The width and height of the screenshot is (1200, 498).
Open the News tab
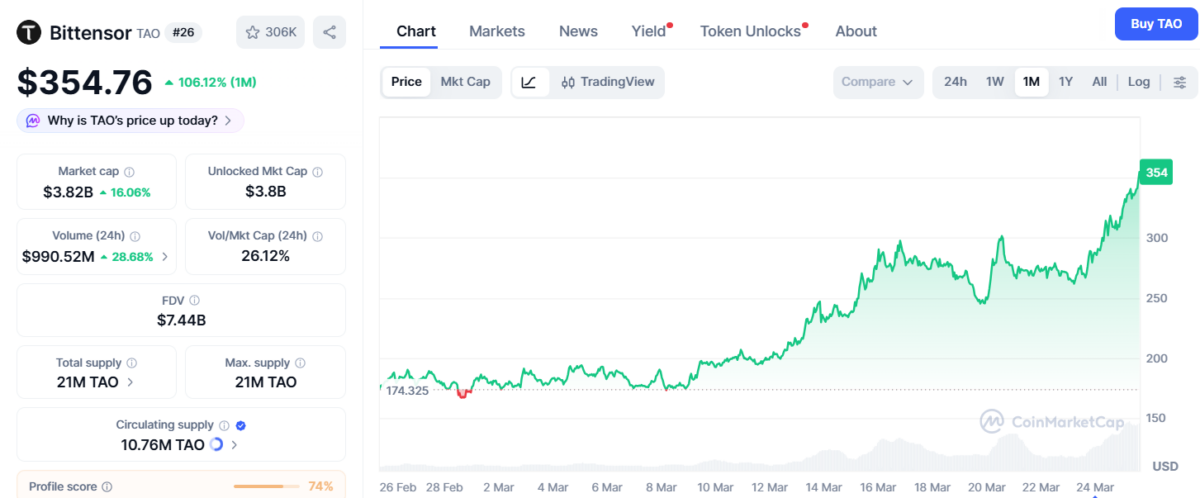(578, 31)
